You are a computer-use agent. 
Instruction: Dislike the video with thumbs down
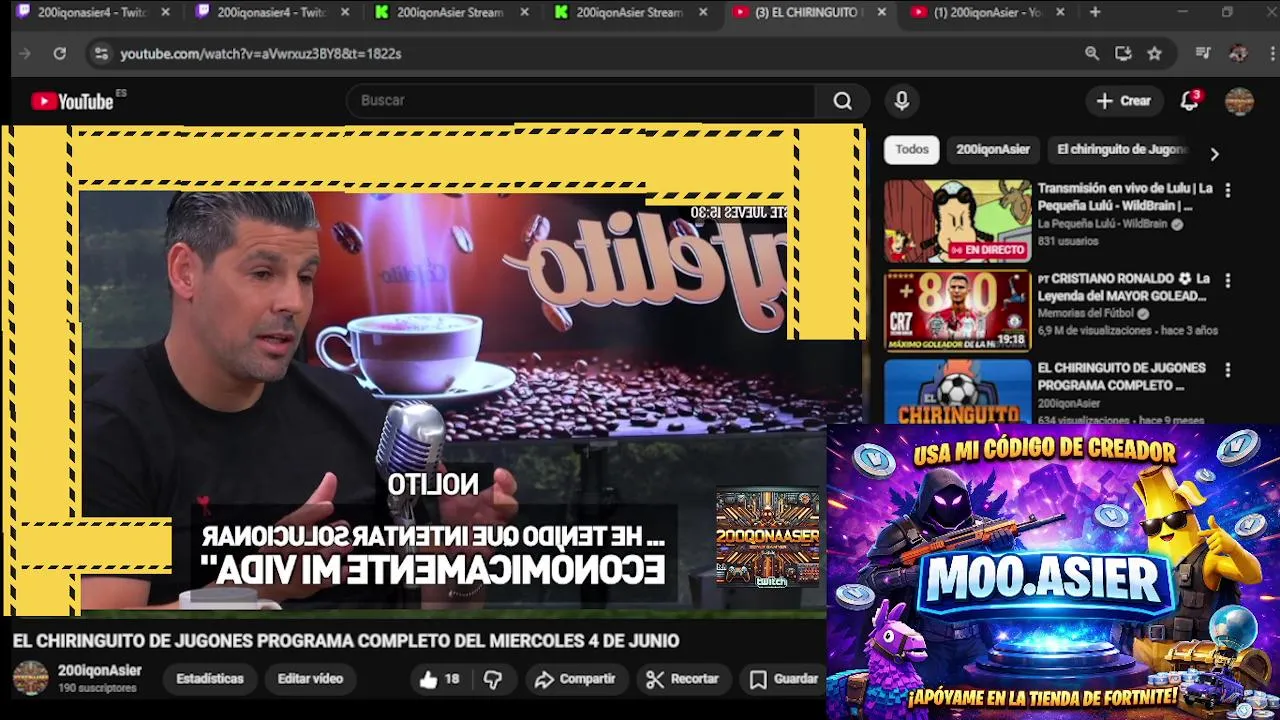point(493,679)
